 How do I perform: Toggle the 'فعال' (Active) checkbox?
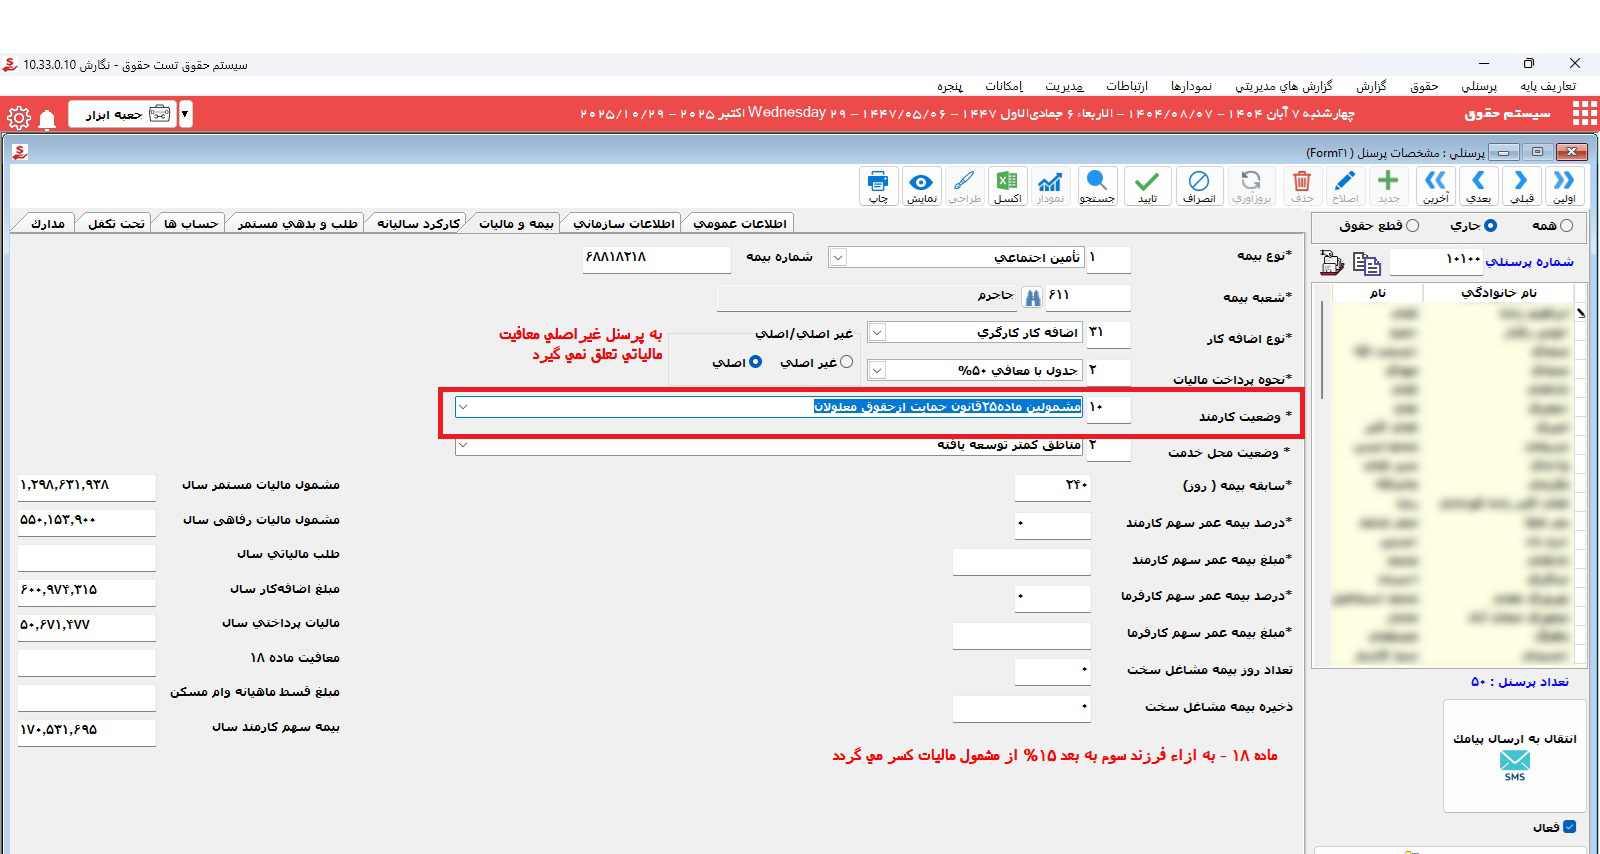click(x=1569, y=827)
